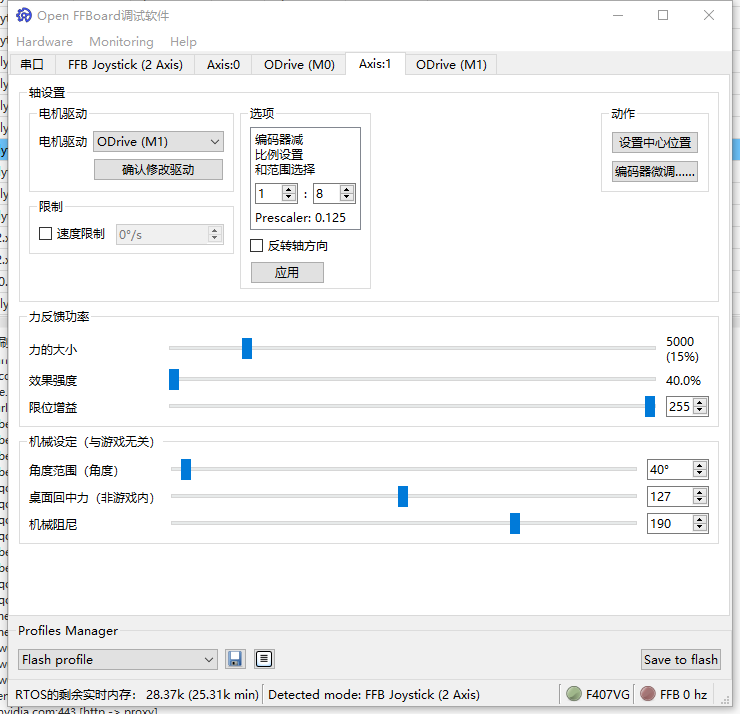
Task: Expand the 电机驱动 ODrive (M1) dropdown
Action: [x=158, y=142]
